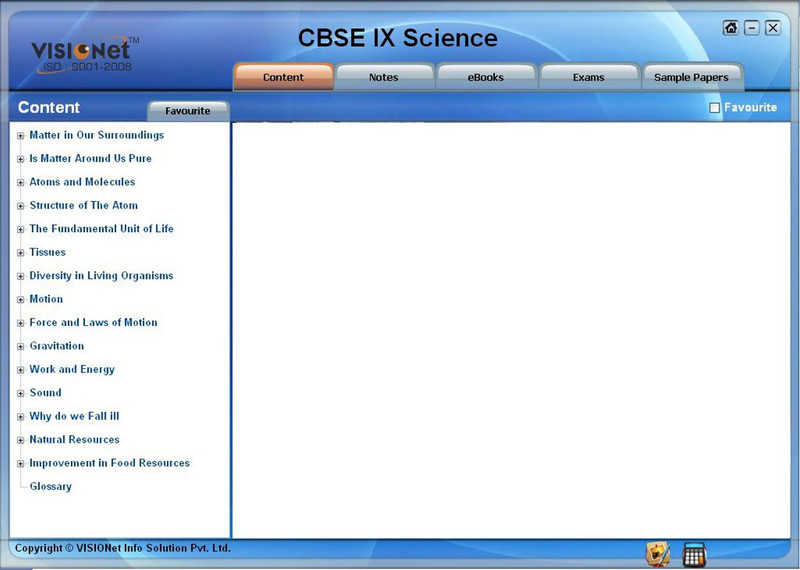This screenshot has width=800, height=570.
Task: Expand the Atoms and Molecules node
Action: (20, 183)
